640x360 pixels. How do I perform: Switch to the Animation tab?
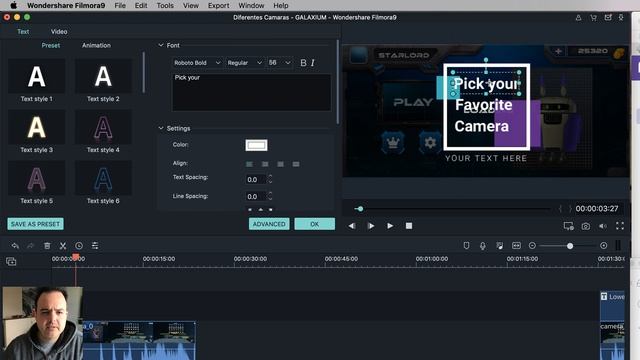click(x=96, y=45)
